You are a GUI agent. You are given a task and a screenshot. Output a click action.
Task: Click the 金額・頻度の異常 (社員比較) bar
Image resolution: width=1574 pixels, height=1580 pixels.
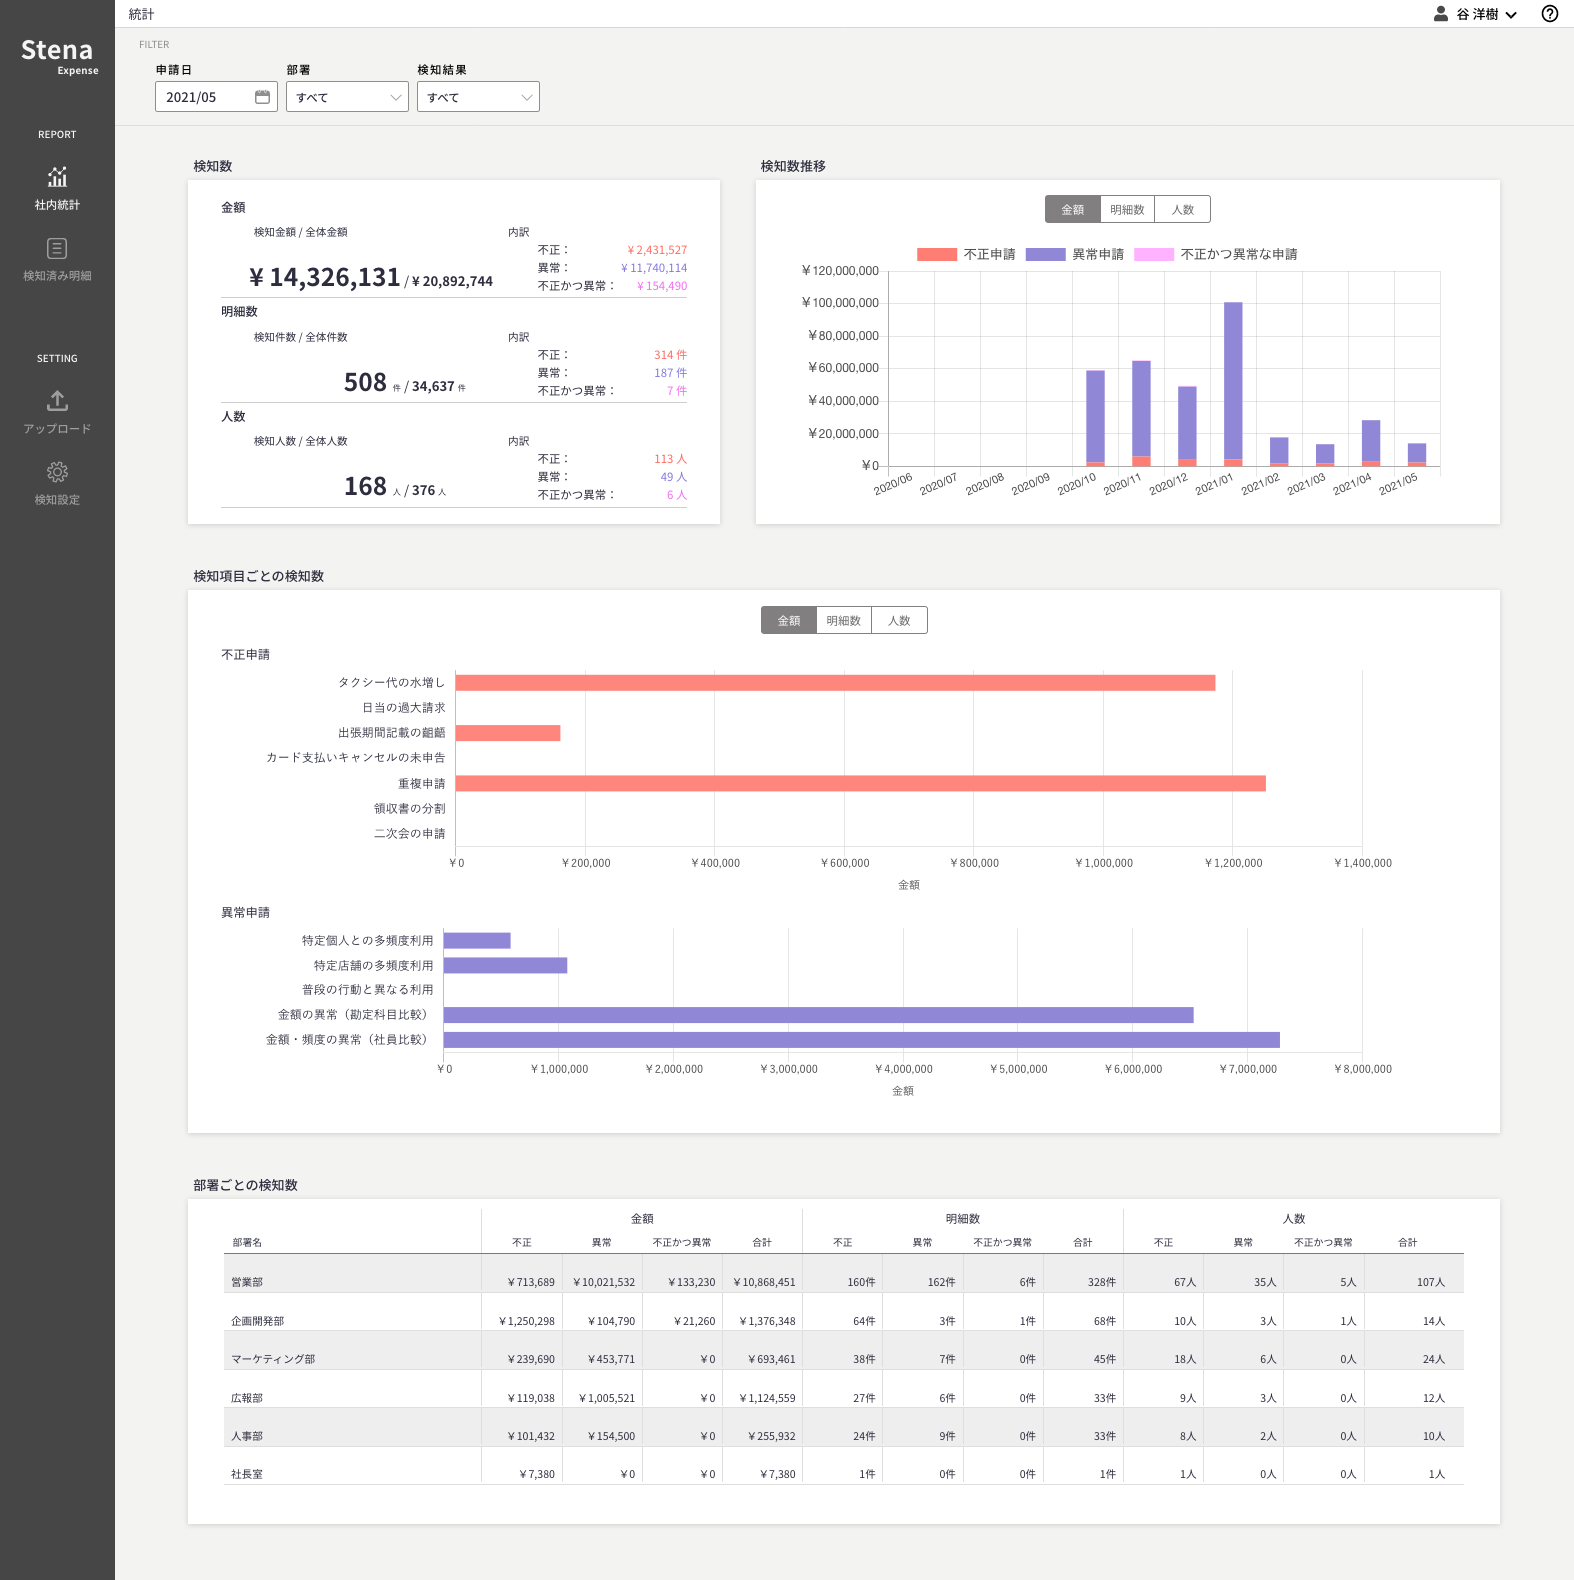pyautogui.click(x=862, y=1040)
